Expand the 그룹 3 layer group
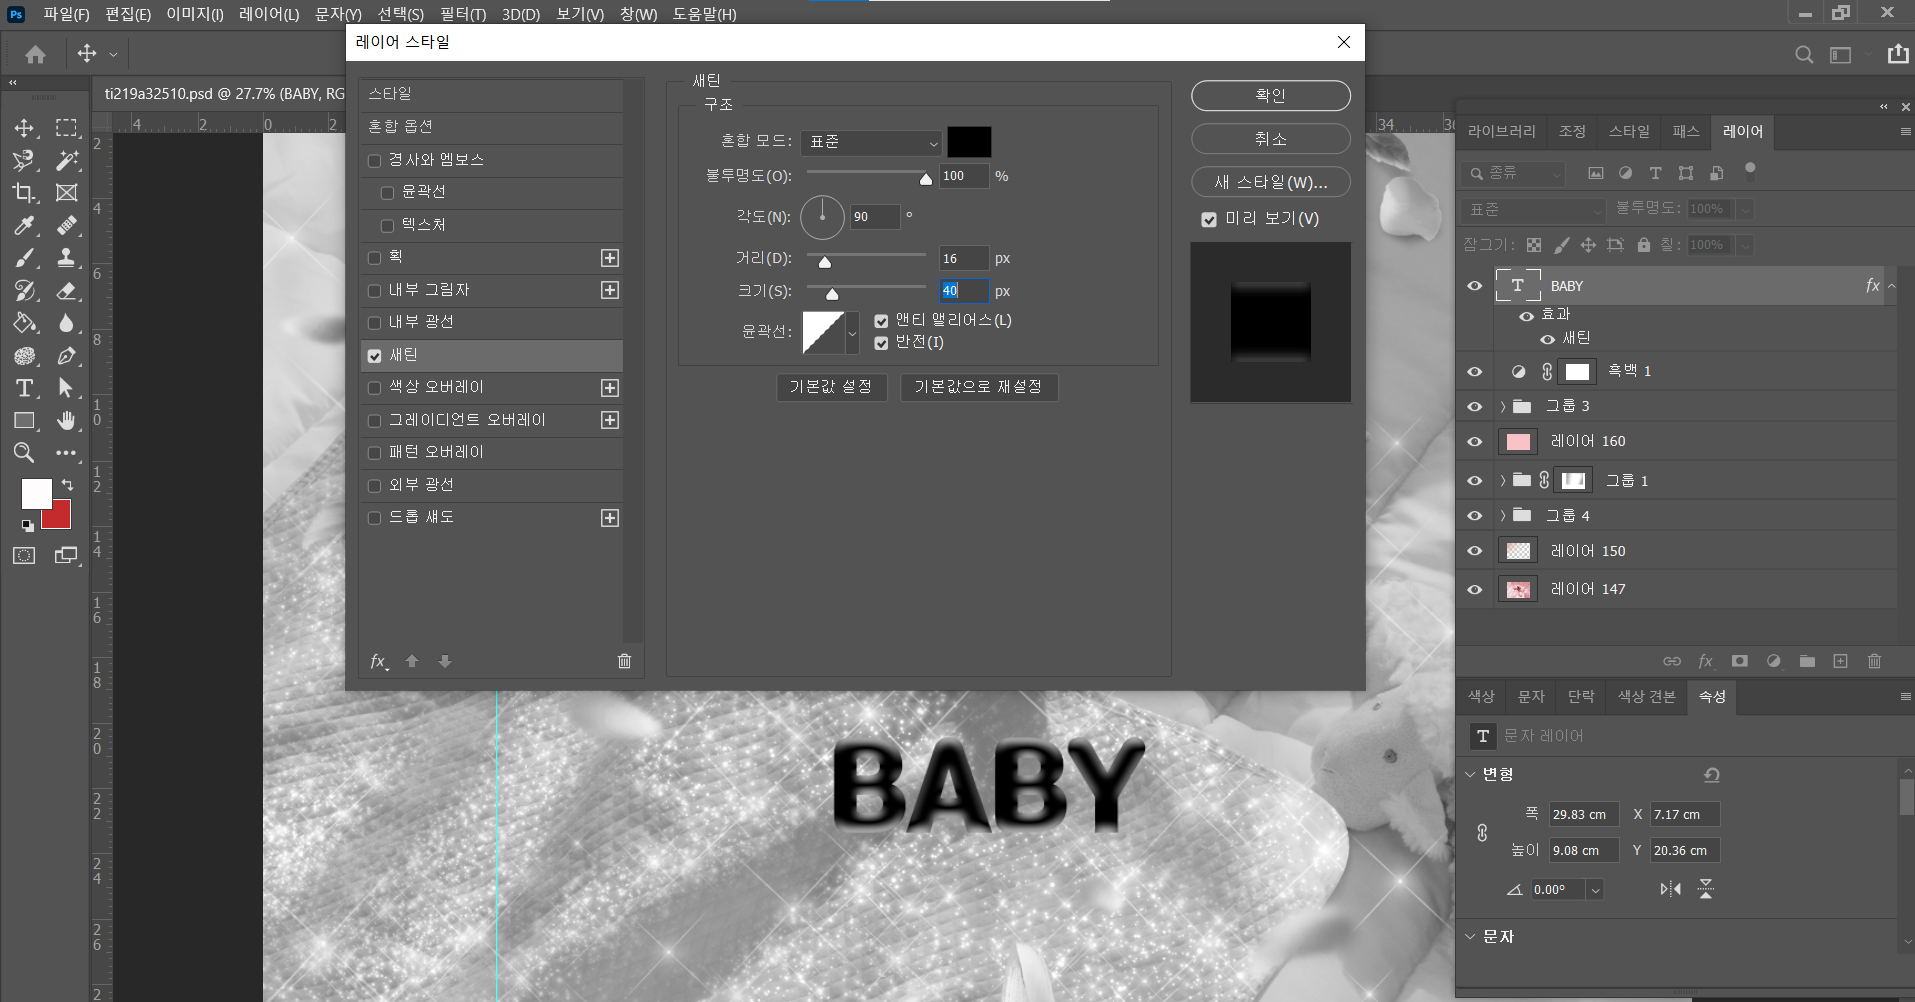Image resolution: width=1915 pixels, height=1002 pixels. coord(1502,406)
